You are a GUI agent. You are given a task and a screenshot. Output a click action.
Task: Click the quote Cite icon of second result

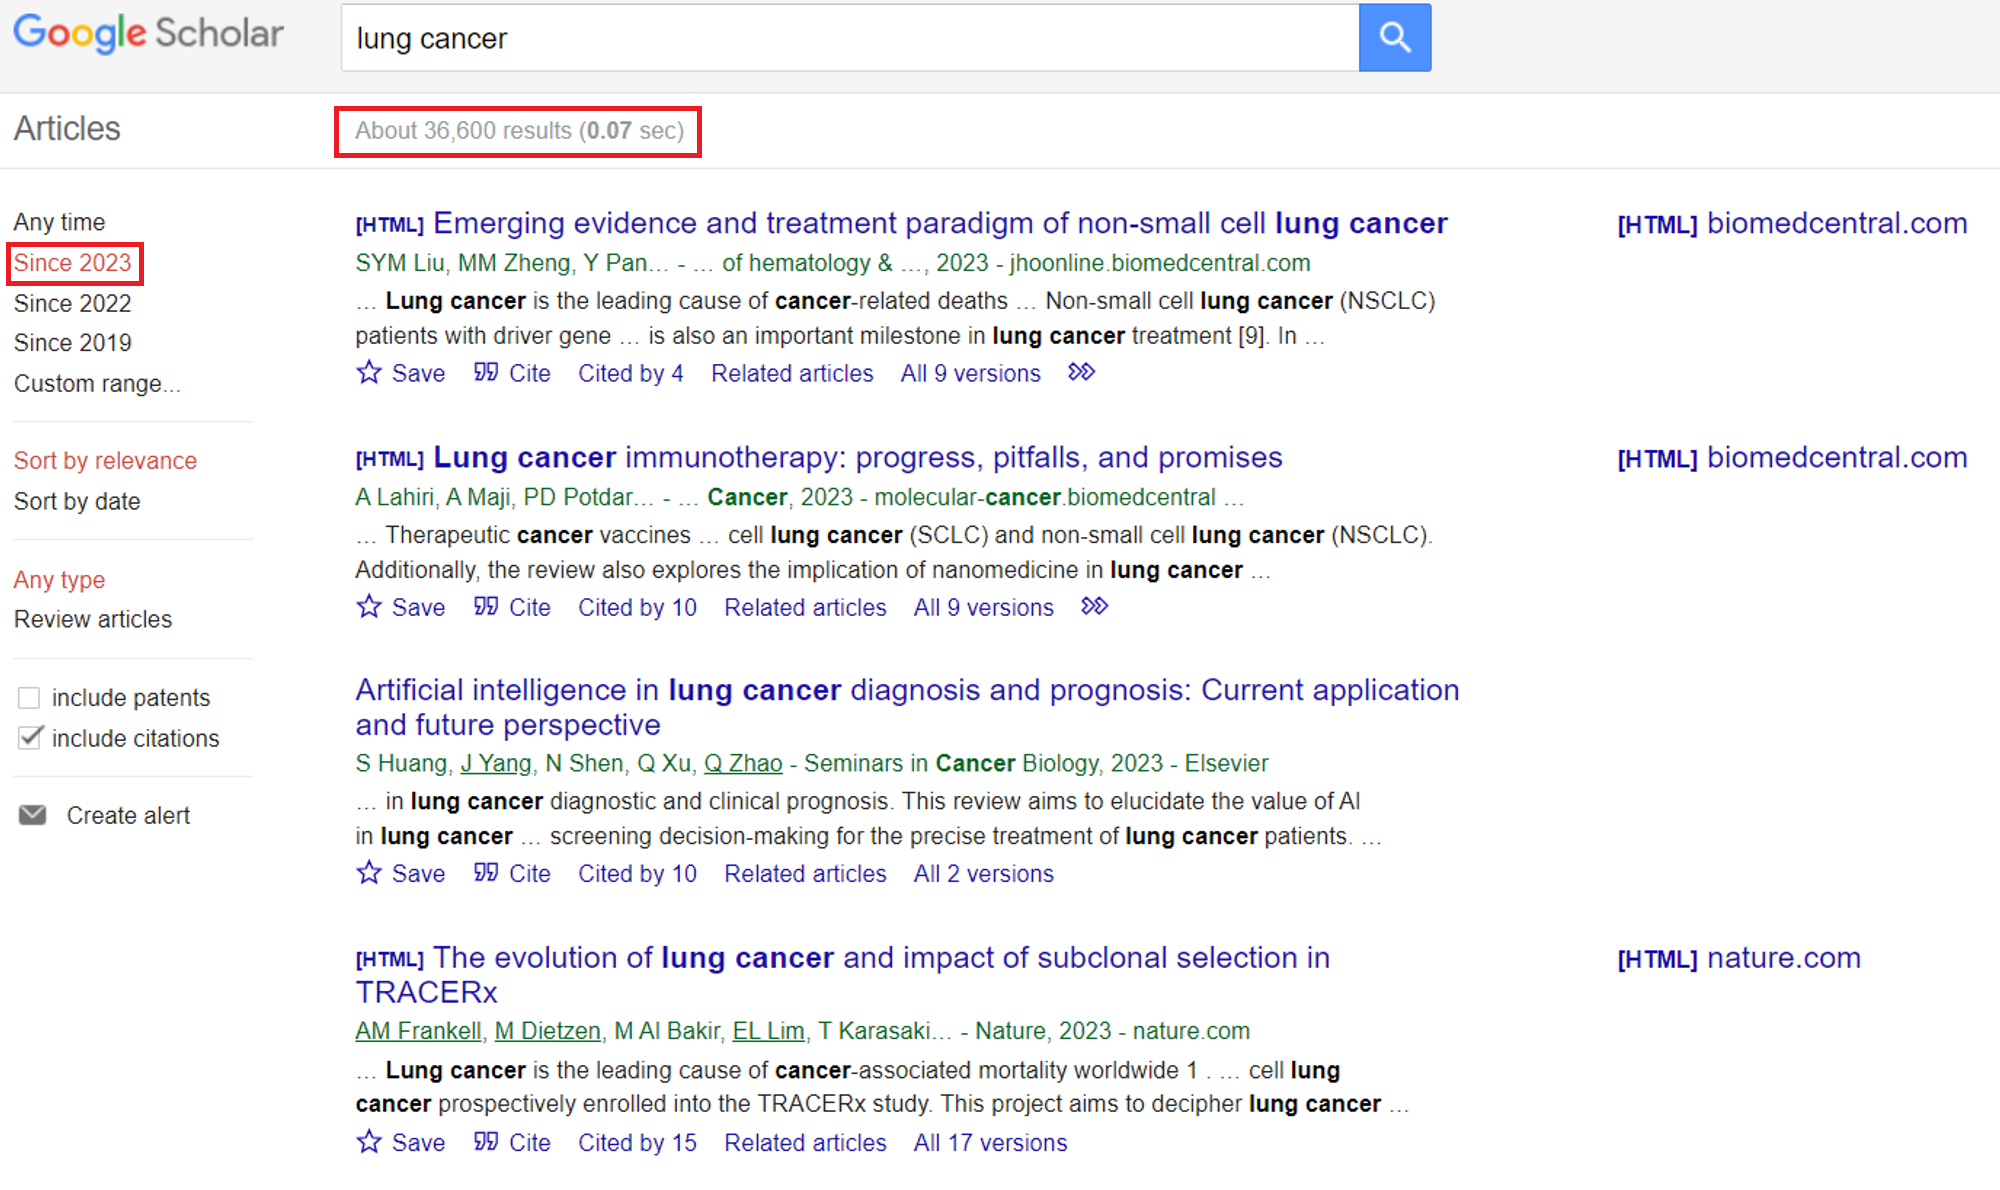pos(486,607)
